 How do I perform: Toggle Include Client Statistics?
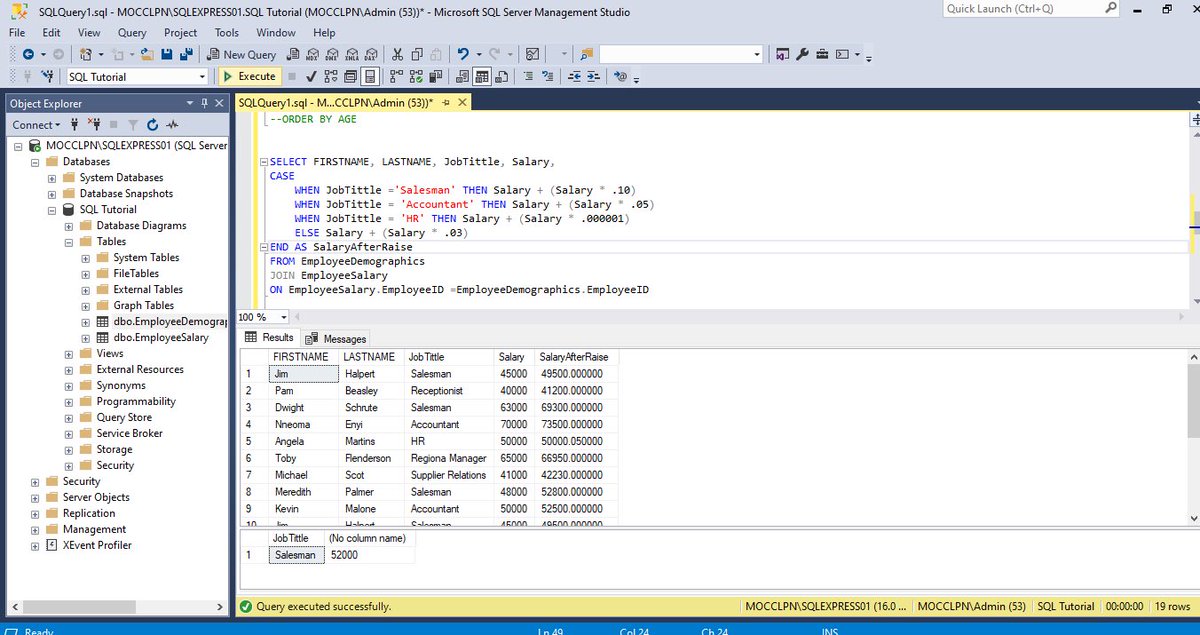pyautogui.click(x=436, y=77)
